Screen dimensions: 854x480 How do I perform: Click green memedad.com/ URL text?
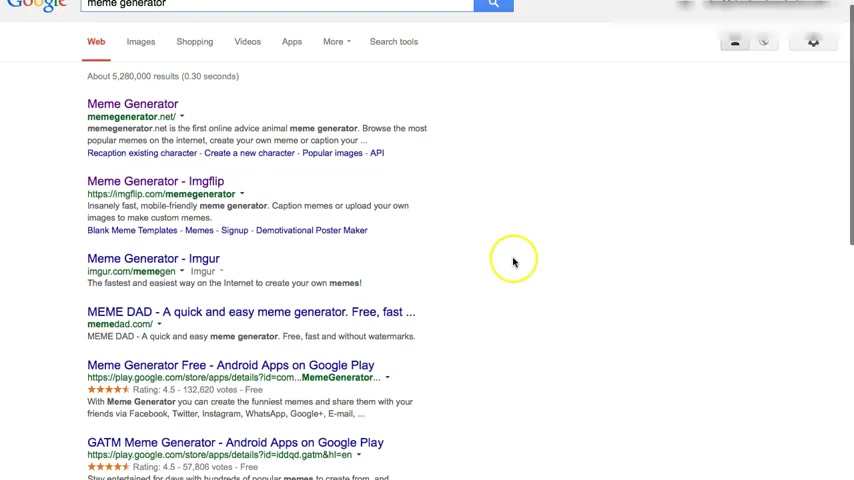(x=120, y=324)
